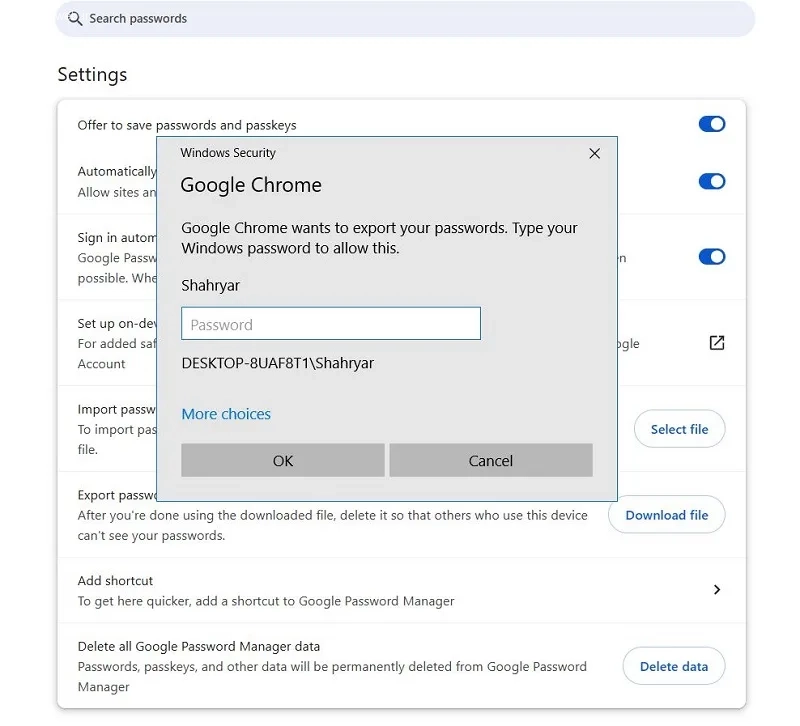The image size is (800, 726).
Task: Click the Settings heading
Action: click(x=92, y=74)
